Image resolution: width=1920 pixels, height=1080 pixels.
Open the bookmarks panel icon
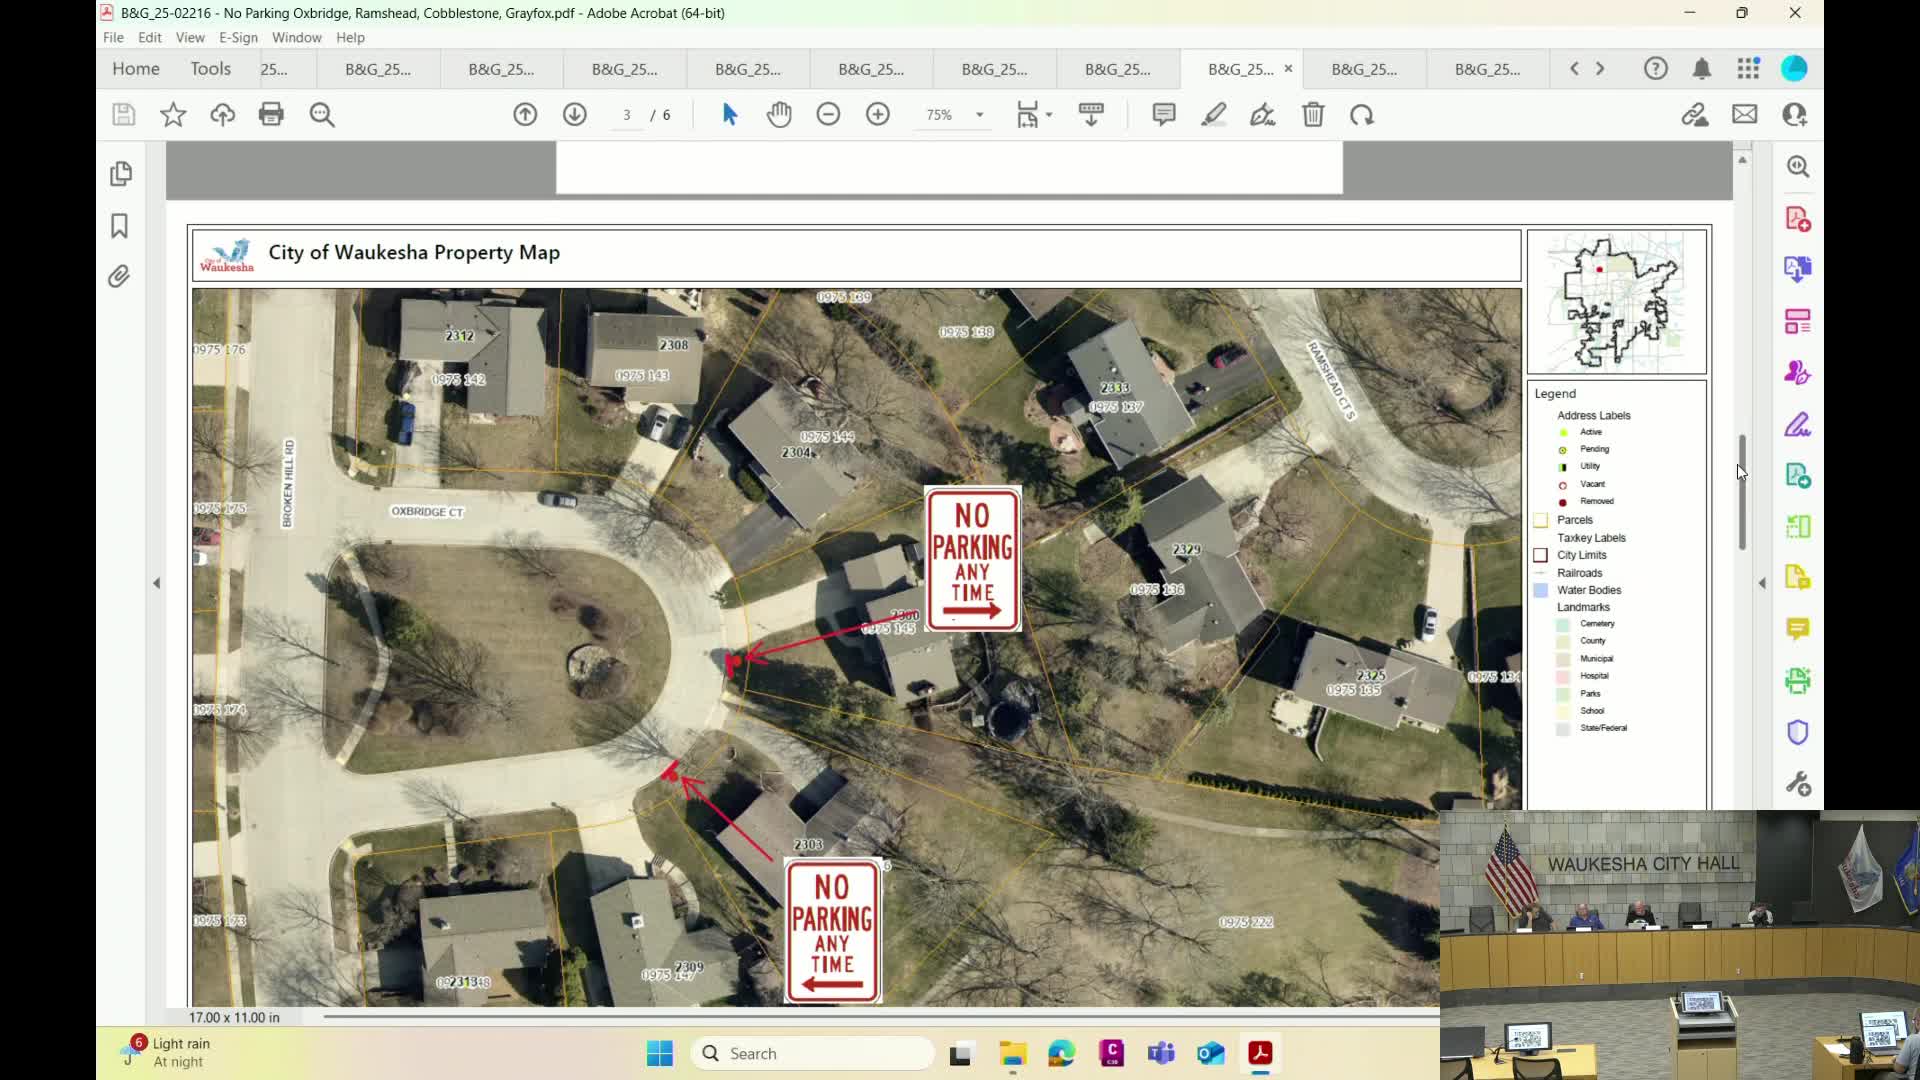(120, 226)
